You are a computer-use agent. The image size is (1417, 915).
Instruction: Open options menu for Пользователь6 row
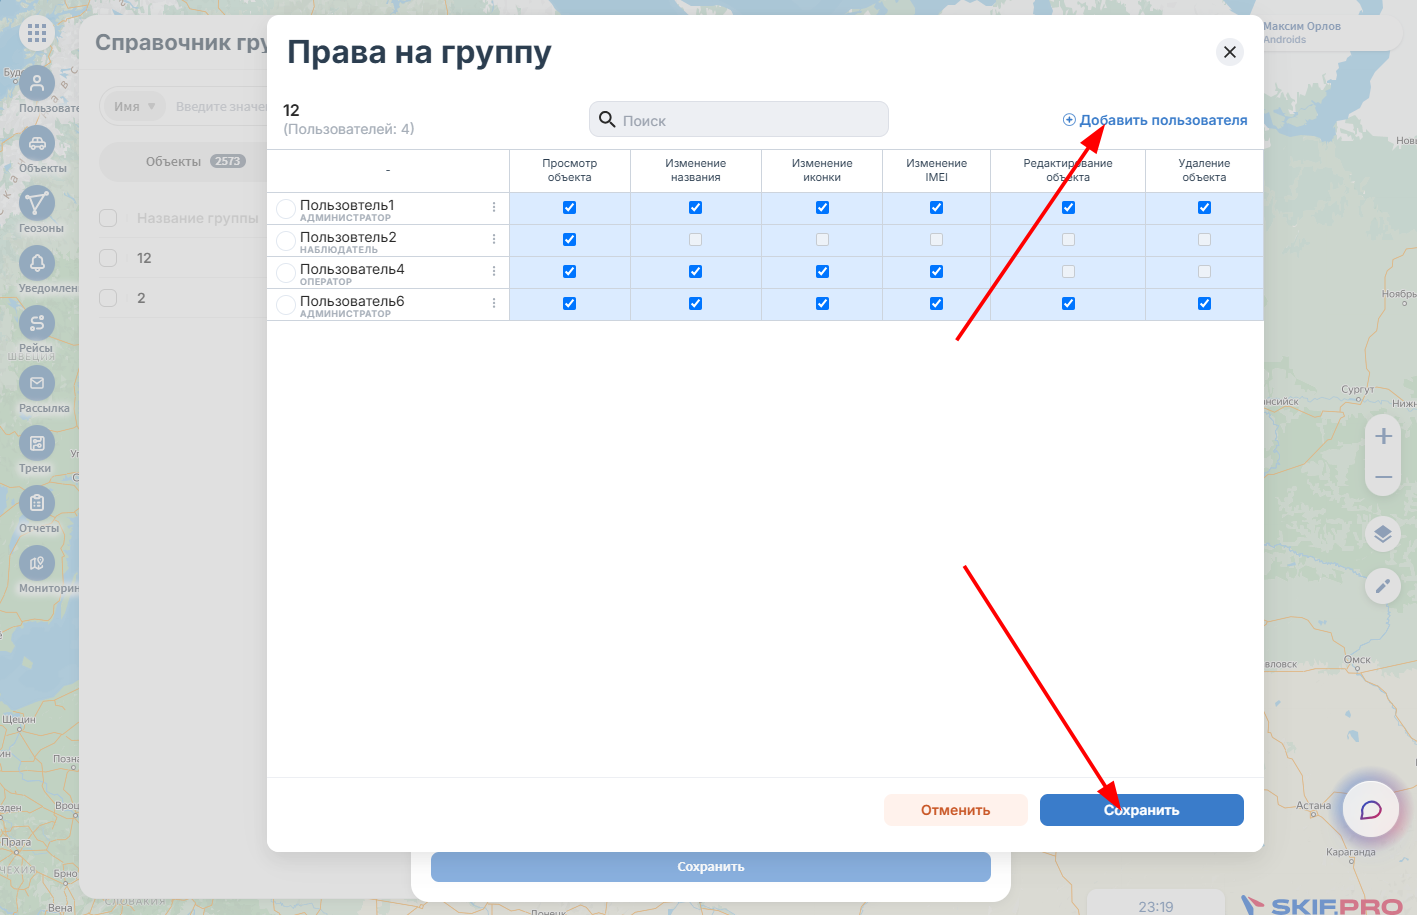(494, 303)
